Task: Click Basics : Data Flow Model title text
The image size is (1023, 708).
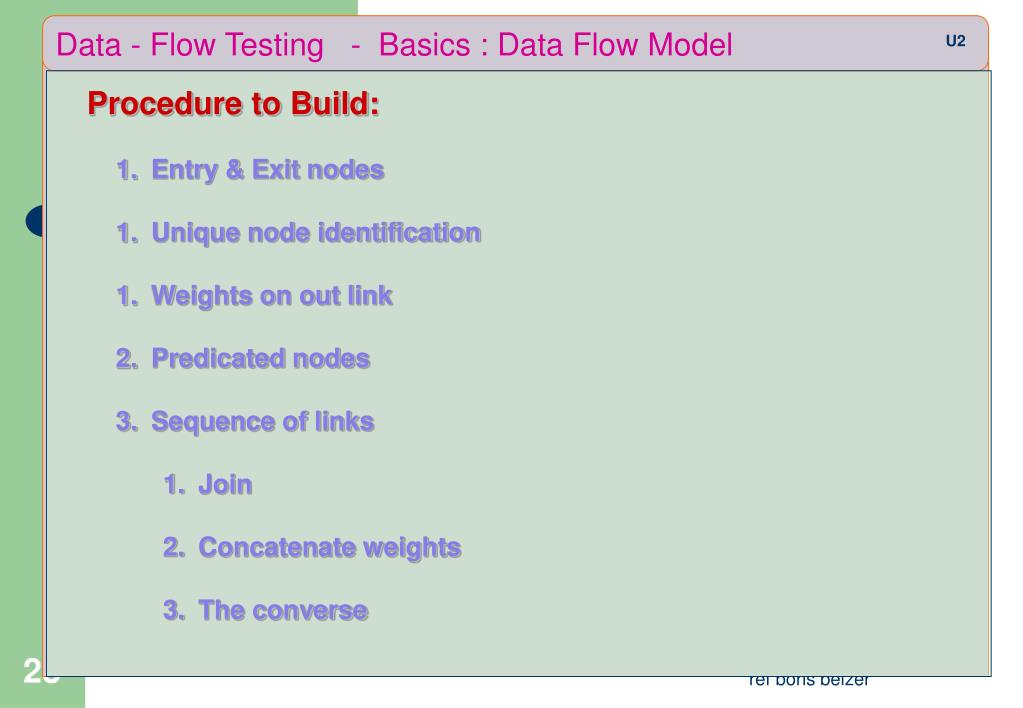Action: (x=555, y=46)
